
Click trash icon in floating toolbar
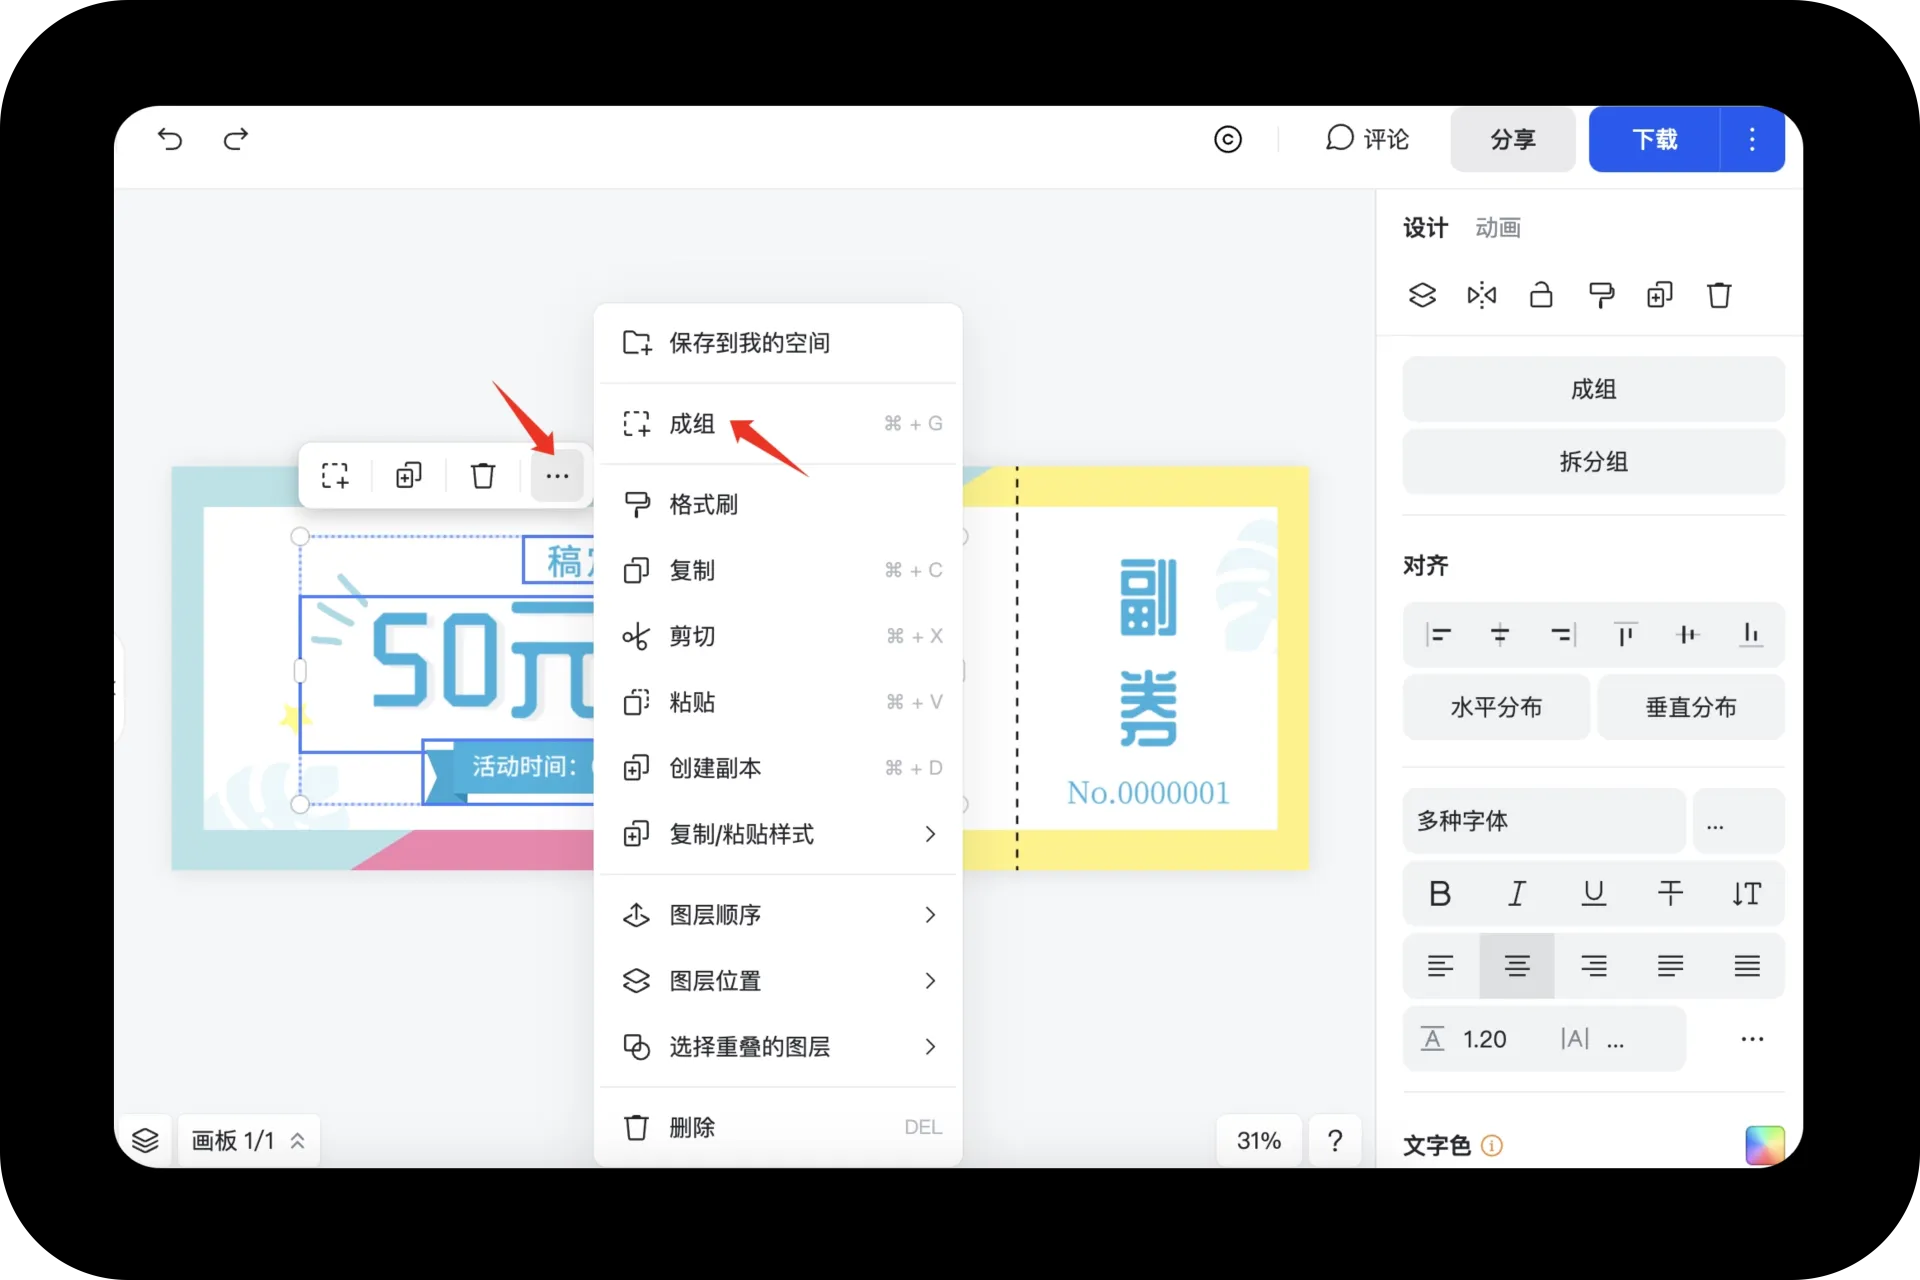pos(483,476)
